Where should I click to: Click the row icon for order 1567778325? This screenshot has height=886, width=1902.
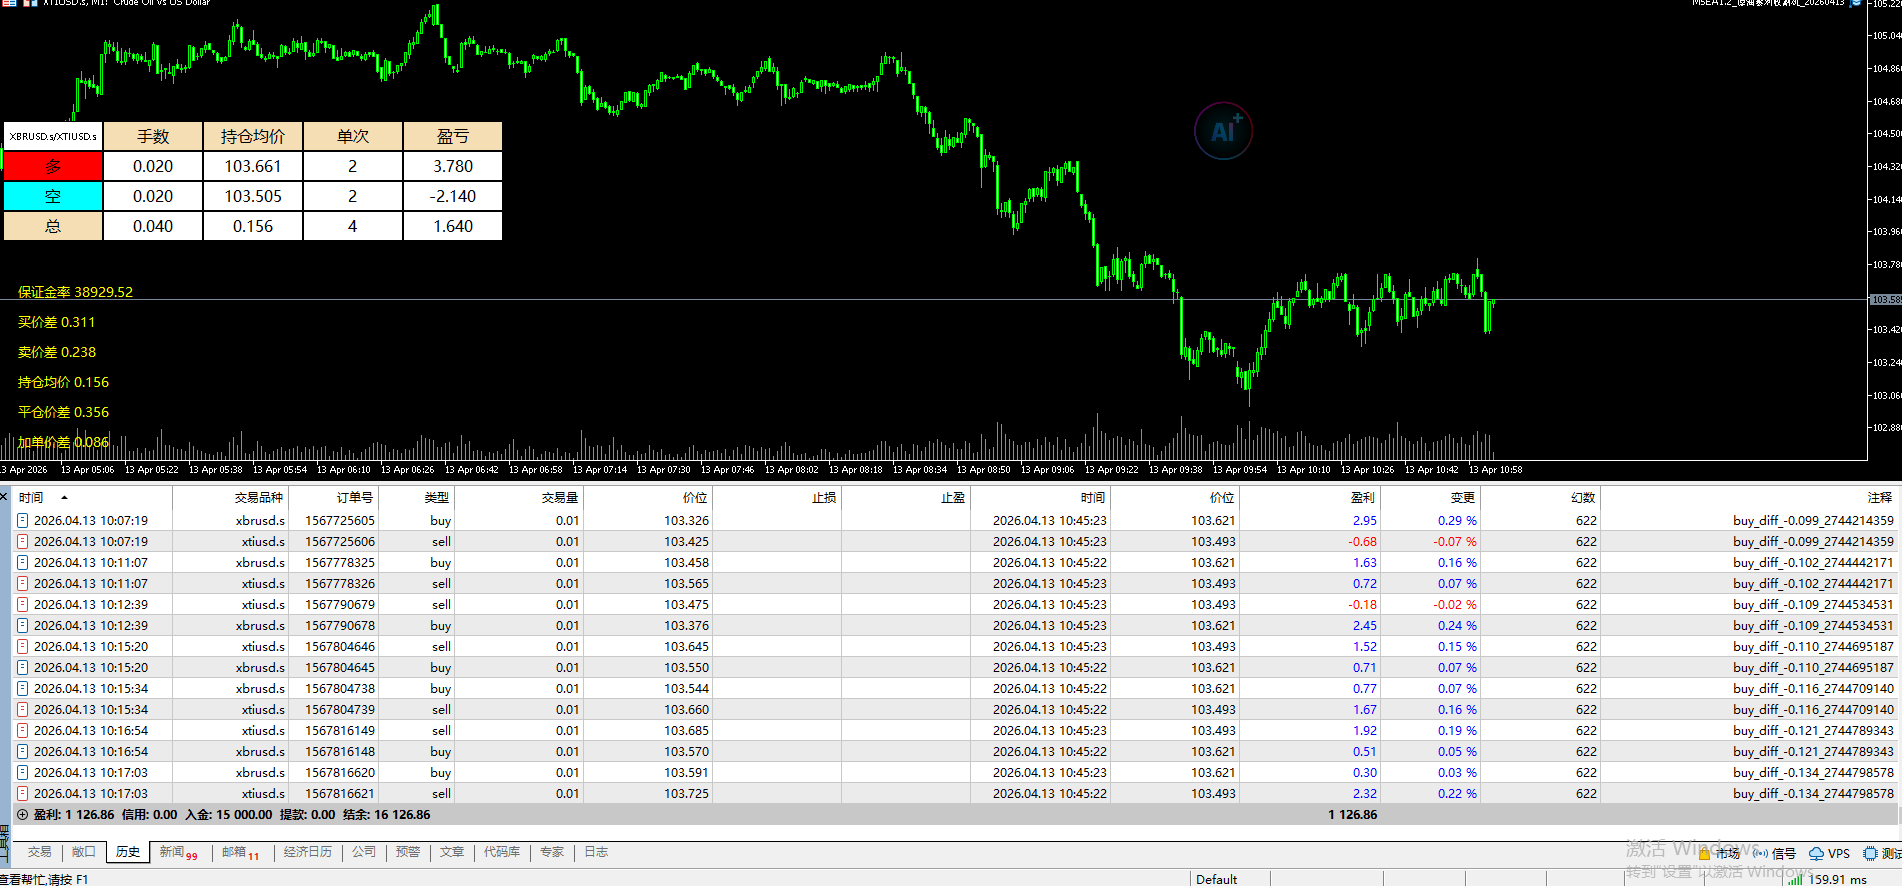tap(22, 562)
